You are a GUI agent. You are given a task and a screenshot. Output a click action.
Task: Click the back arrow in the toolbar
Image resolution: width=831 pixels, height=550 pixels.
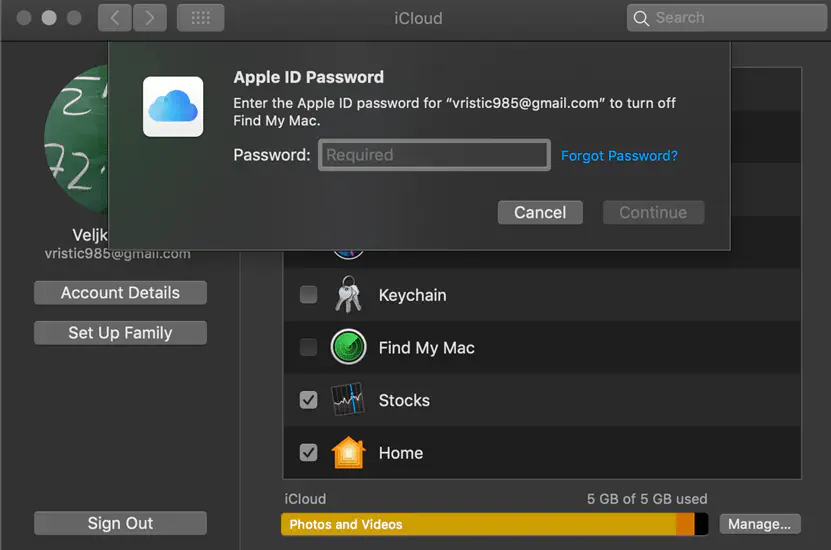pos(114,18)
